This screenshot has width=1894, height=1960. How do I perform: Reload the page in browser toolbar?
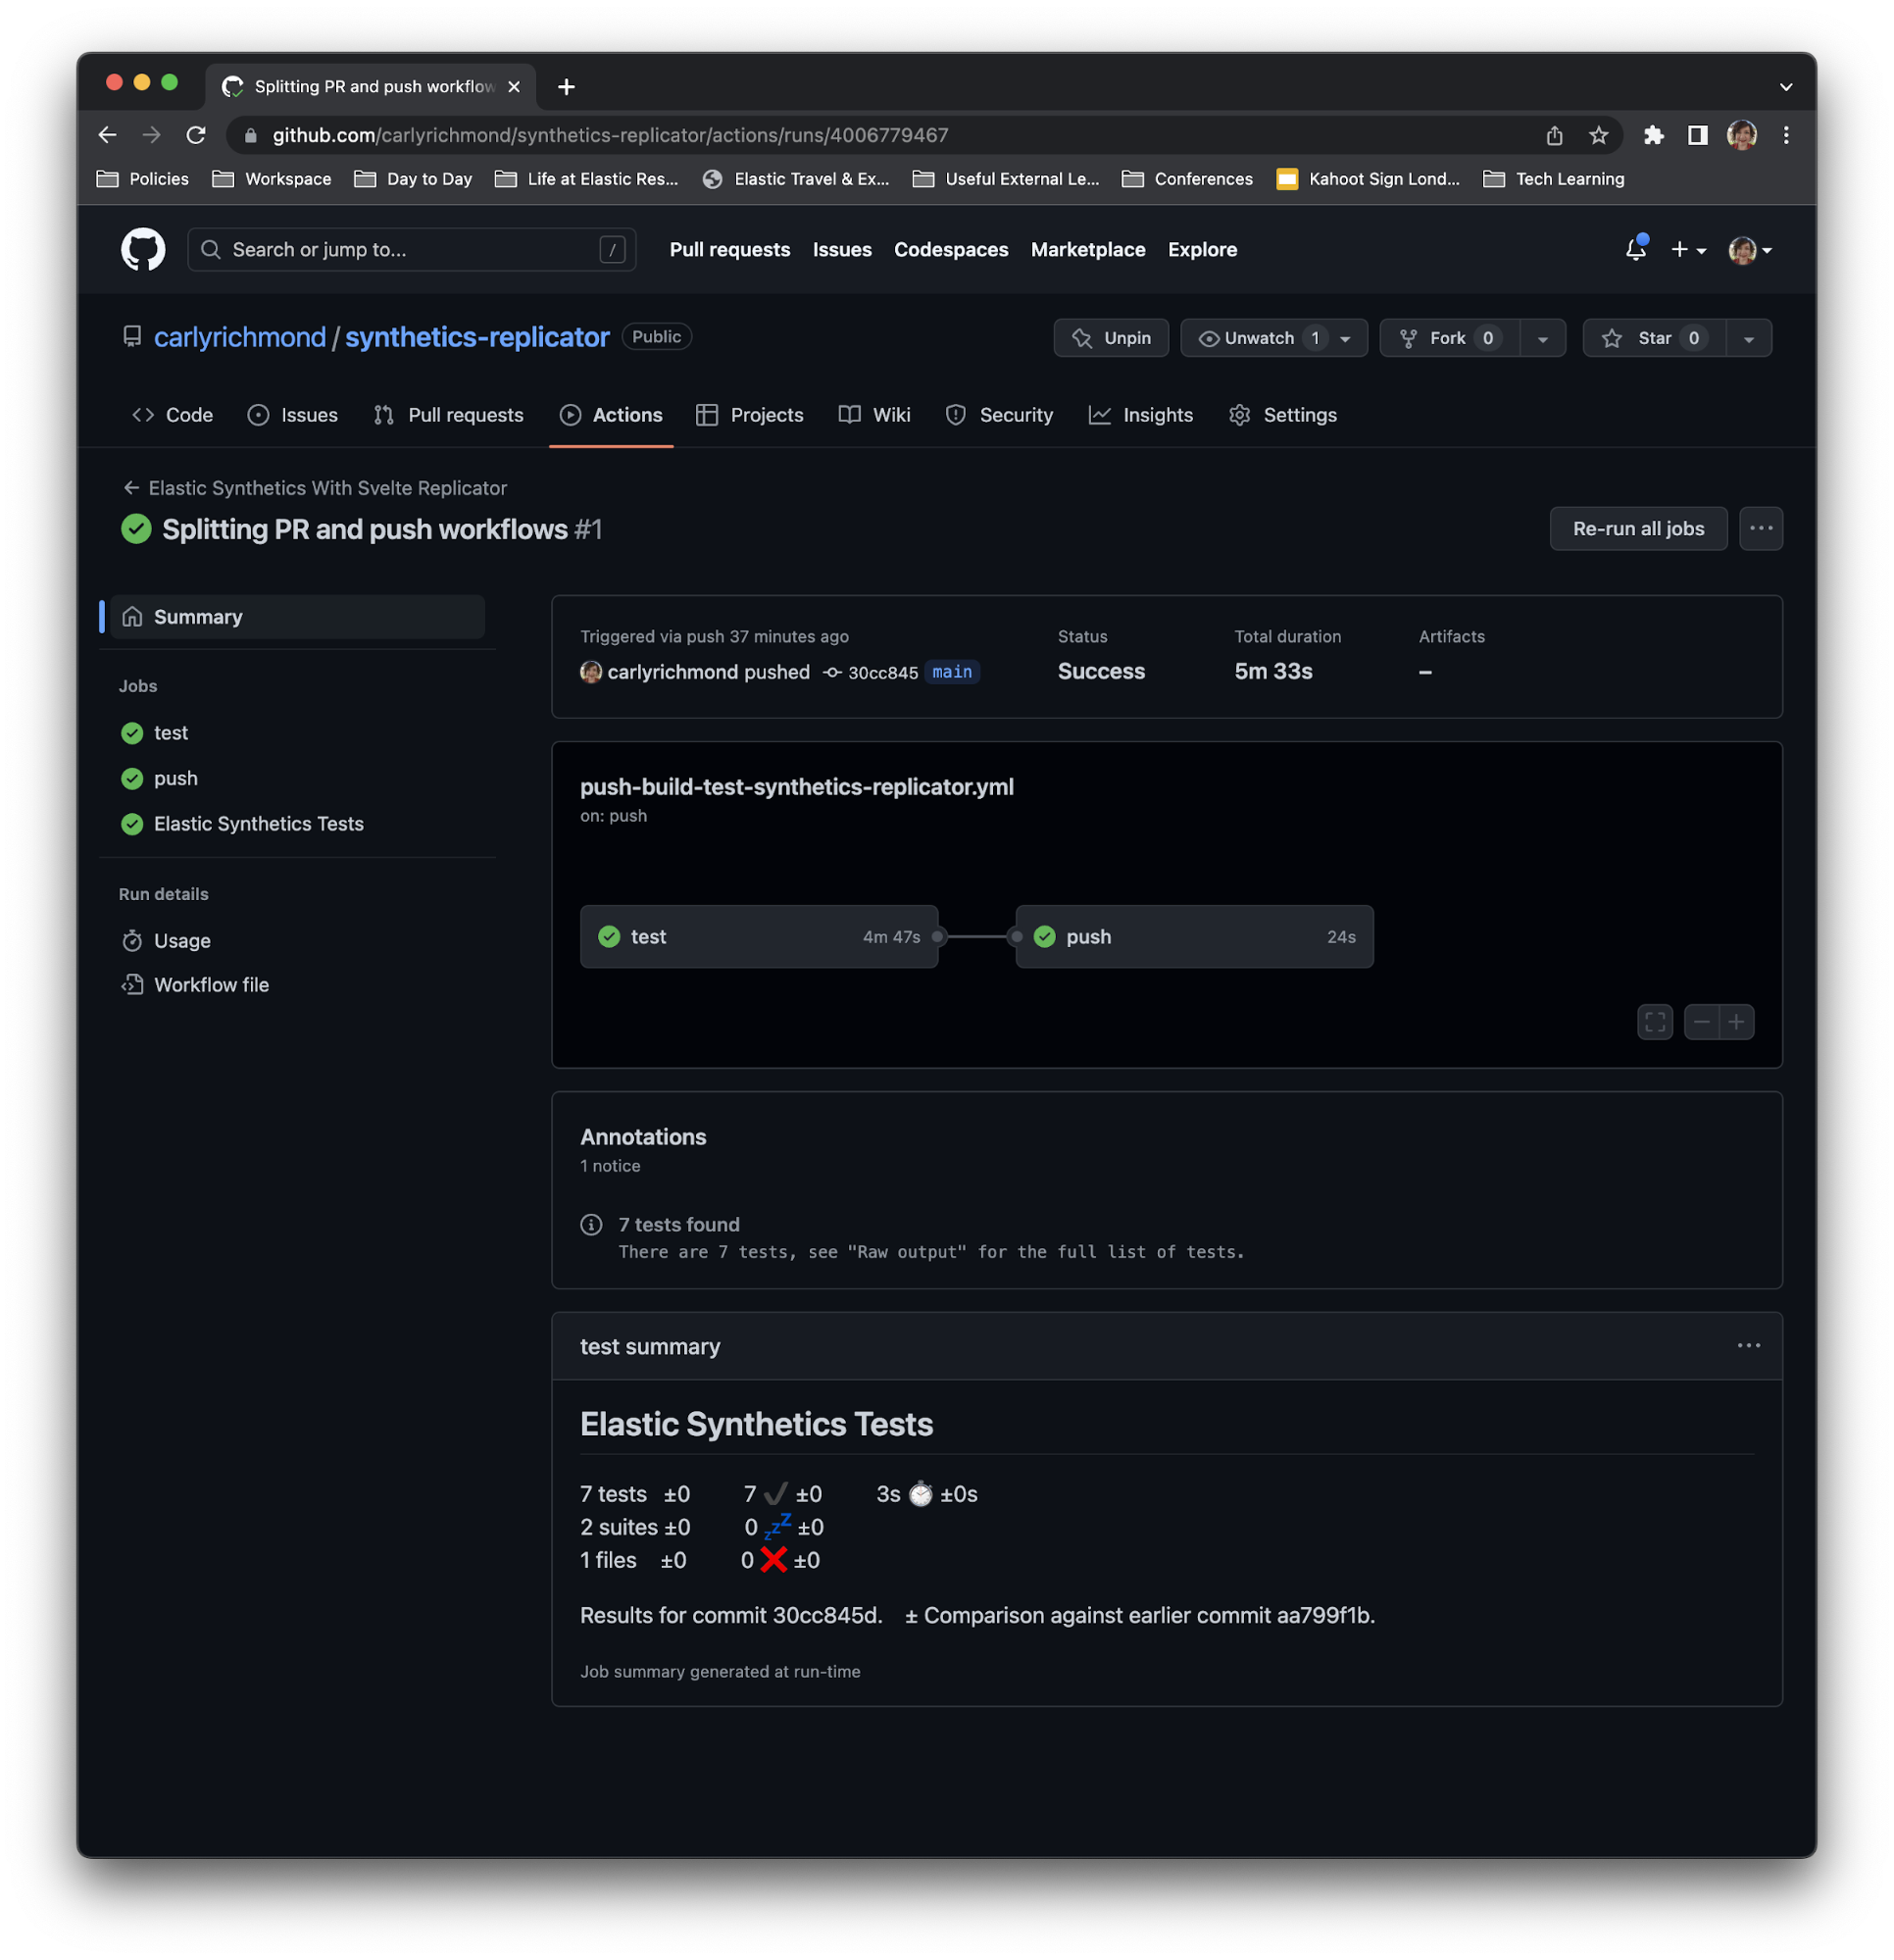pos(197,135)
